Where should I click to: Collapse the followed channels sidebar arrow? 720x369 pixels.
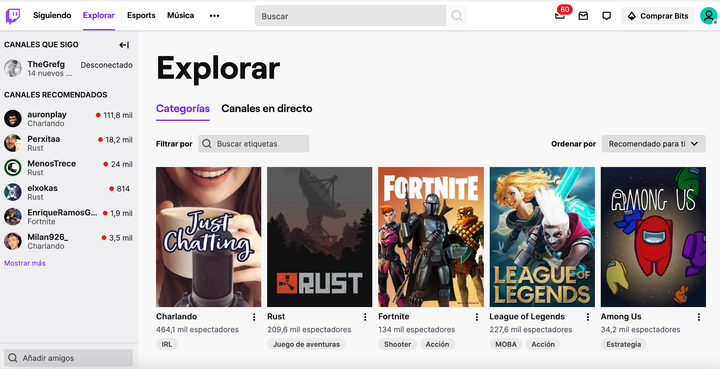(x=124, y=45)
